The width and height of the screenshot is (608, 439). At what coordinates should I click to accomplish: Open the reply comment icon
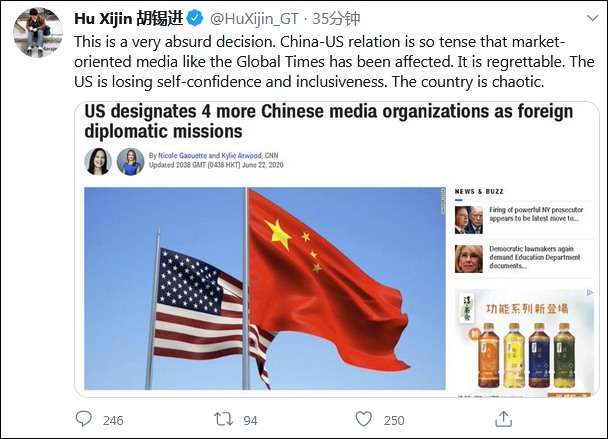(83, 419)
